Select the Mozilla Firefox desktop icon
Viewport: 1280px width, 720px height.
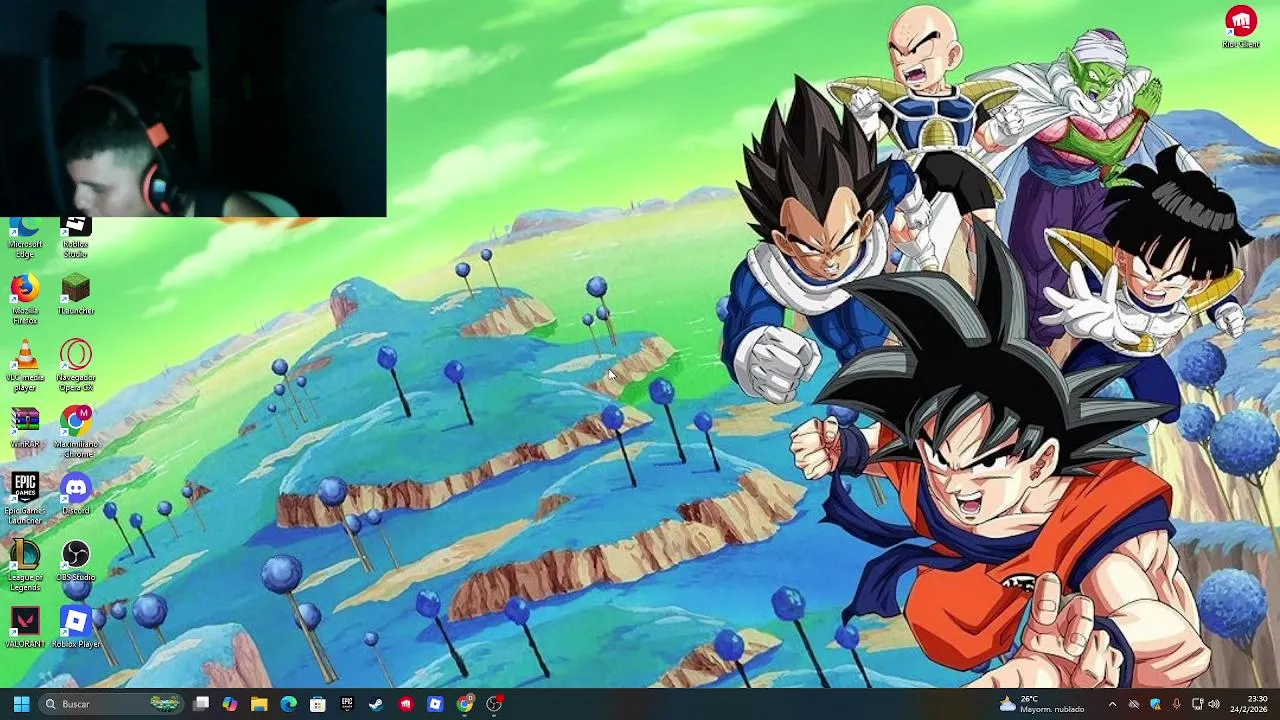tap(25, 300)
